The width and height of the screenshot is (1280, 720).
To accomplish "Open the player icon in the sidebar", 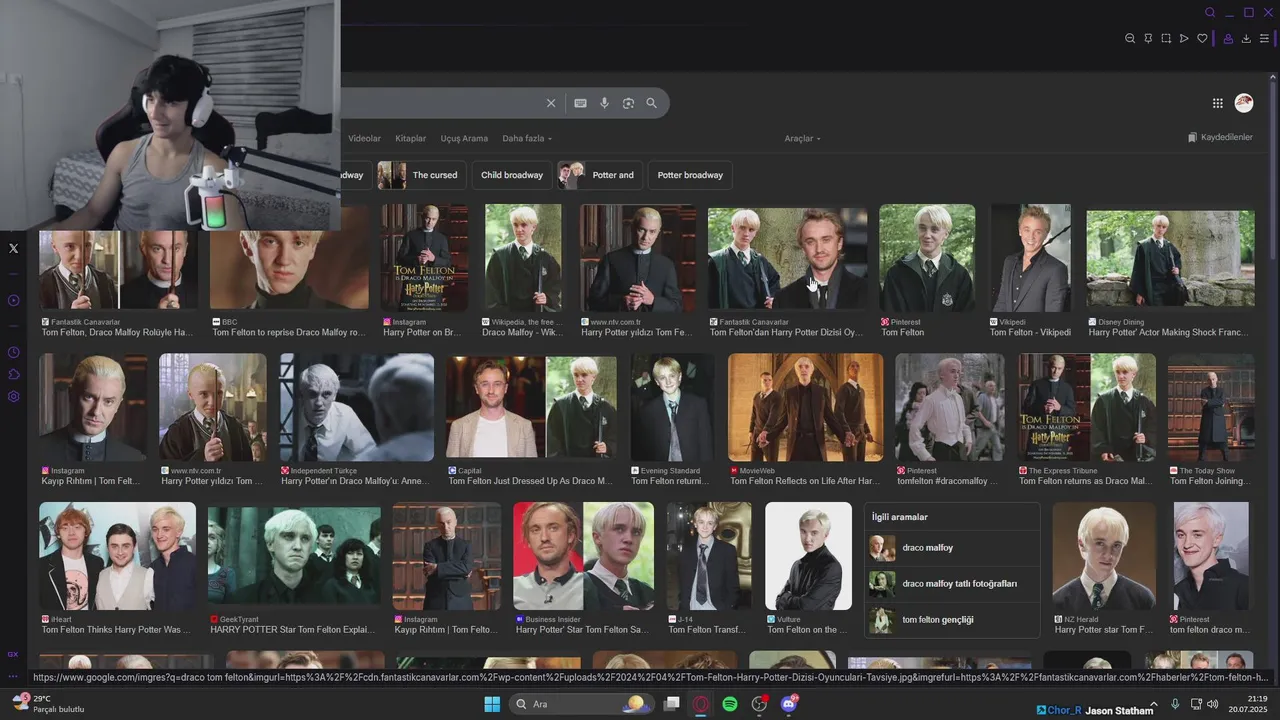I will [x=13, y=300].
